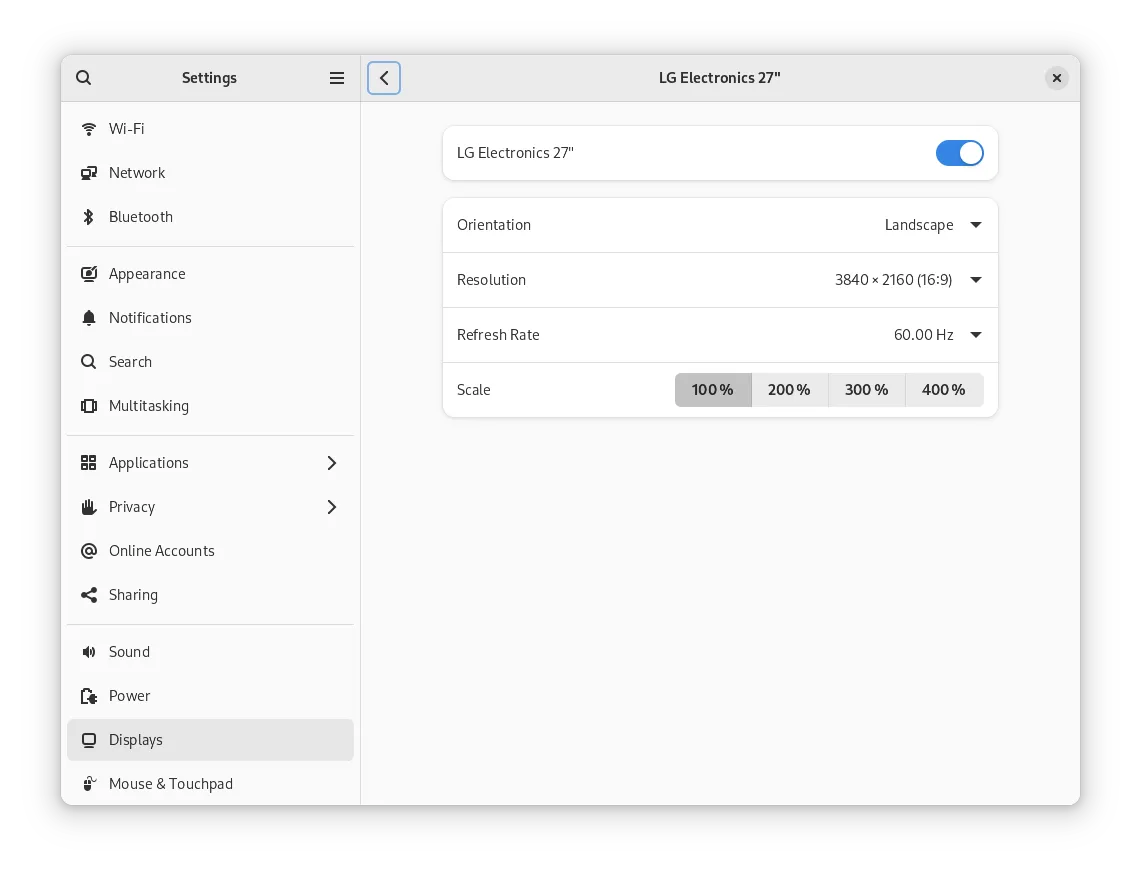Click the Sound speaker icon
Viewport: 1141px width, 872px height.
tap(89, 652)
